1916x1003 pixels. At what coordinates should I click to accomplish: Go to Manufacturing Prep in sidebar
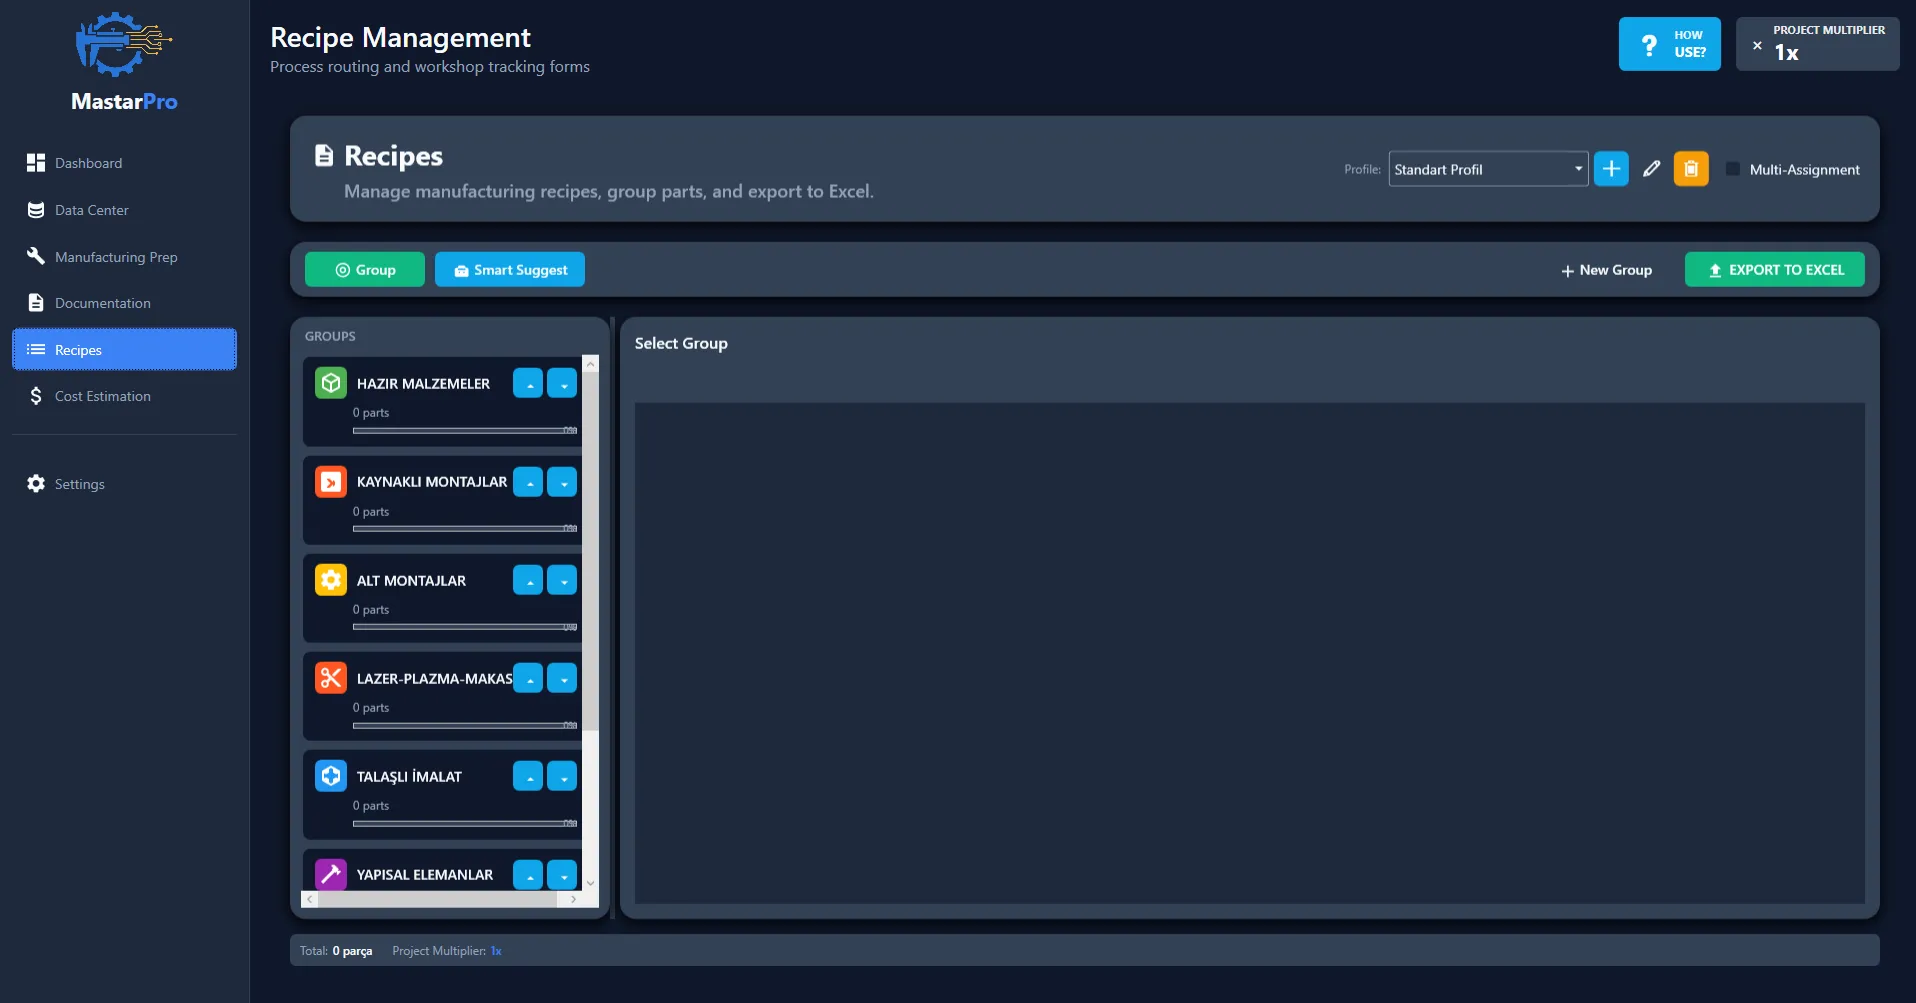116,257
